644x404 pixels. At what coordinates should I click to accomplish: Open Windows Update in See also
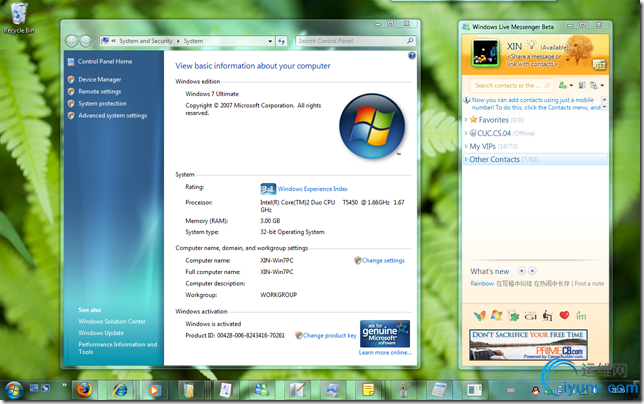pyautogui.click(x=101, y=333)
